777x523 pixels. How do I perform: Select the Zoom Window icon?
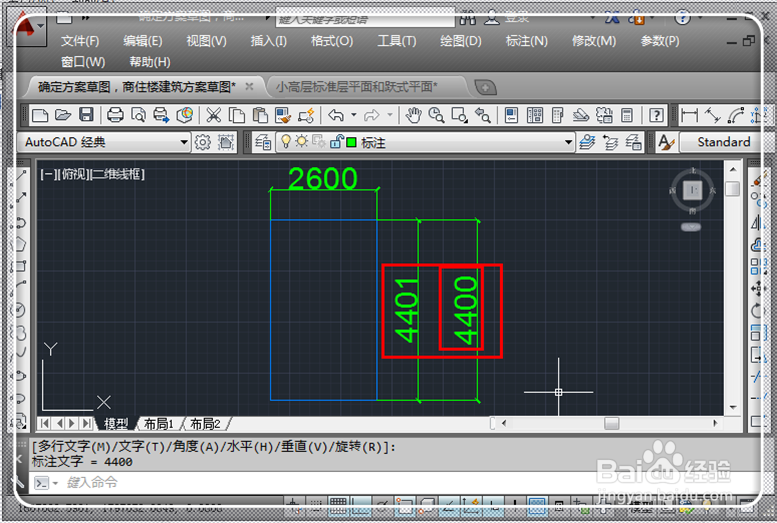(459, 116)
